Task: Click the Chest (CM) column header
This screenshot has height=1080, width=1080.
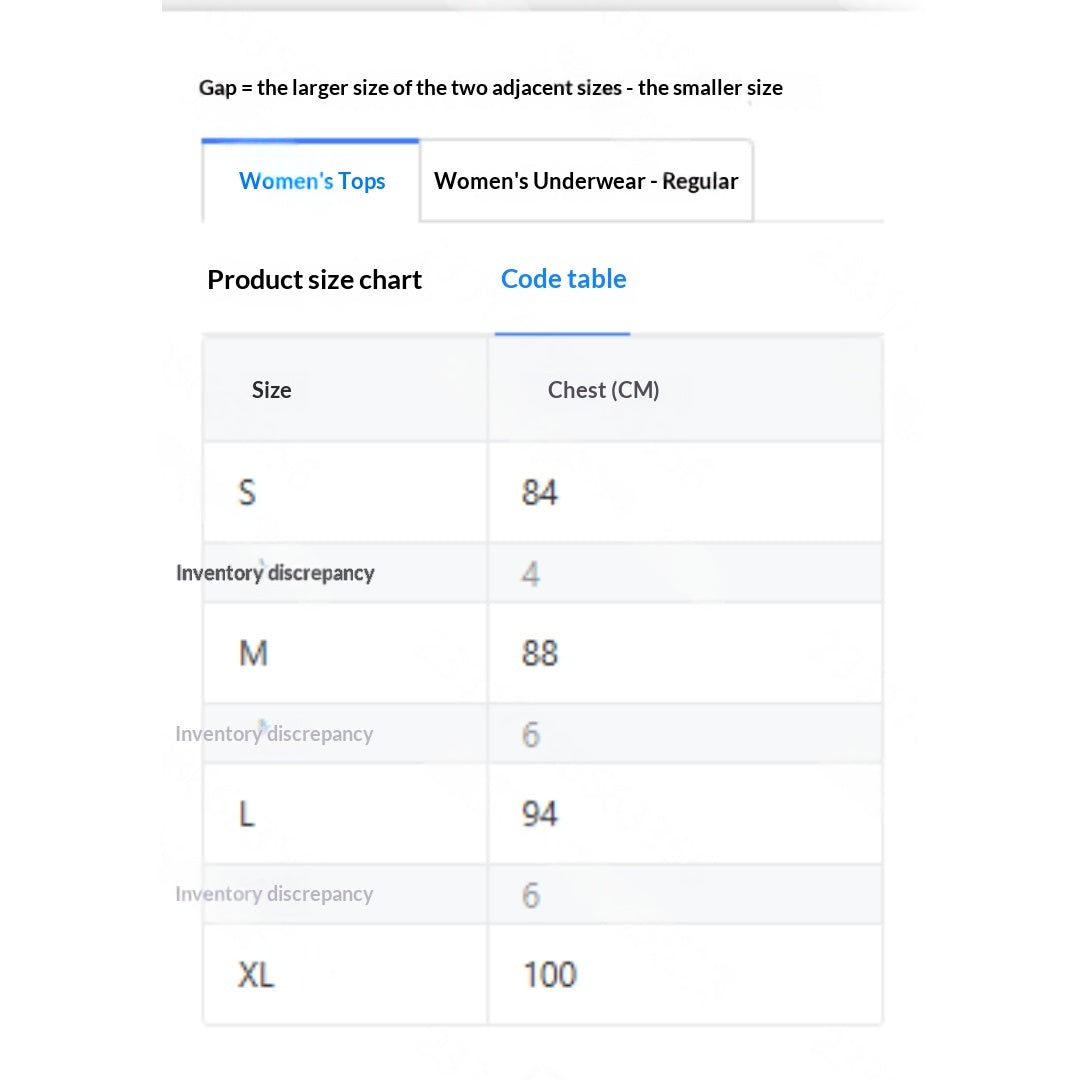Action: (603, 390)
